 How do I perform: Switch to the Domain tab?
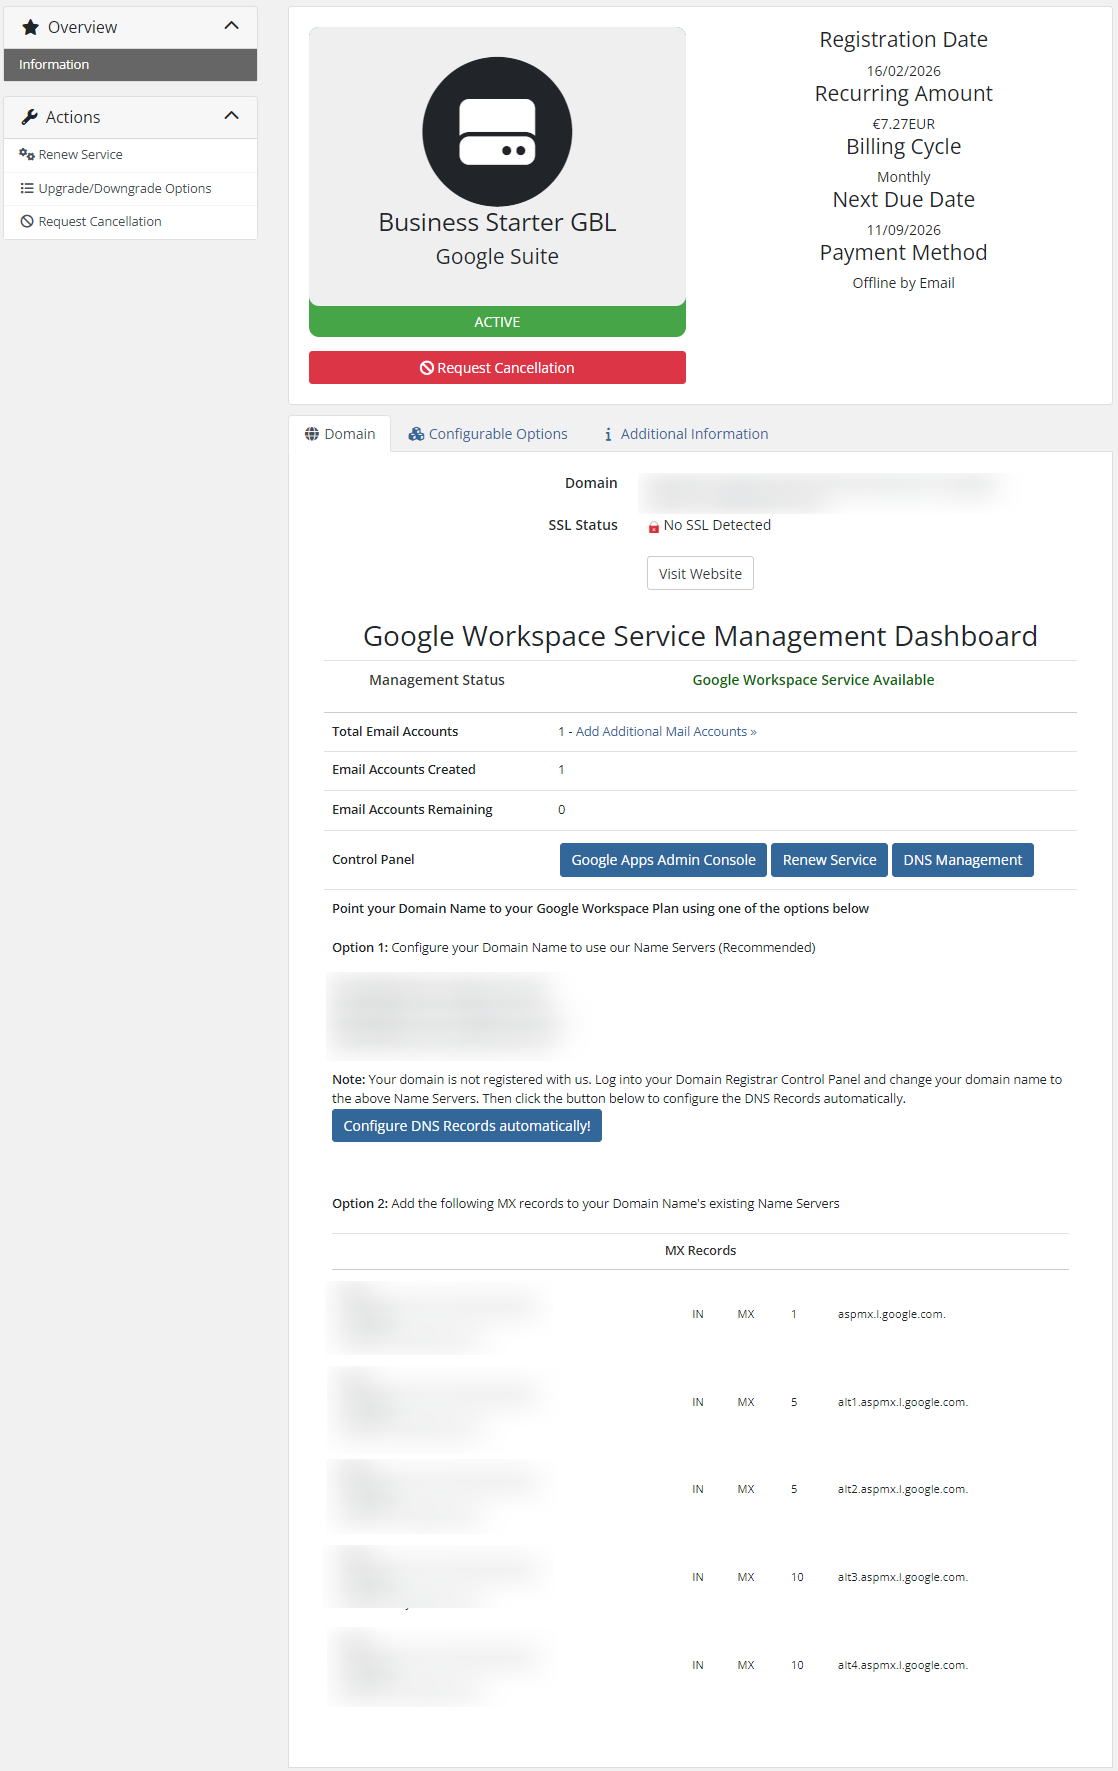pyautogui.click(x=340, y=434)
